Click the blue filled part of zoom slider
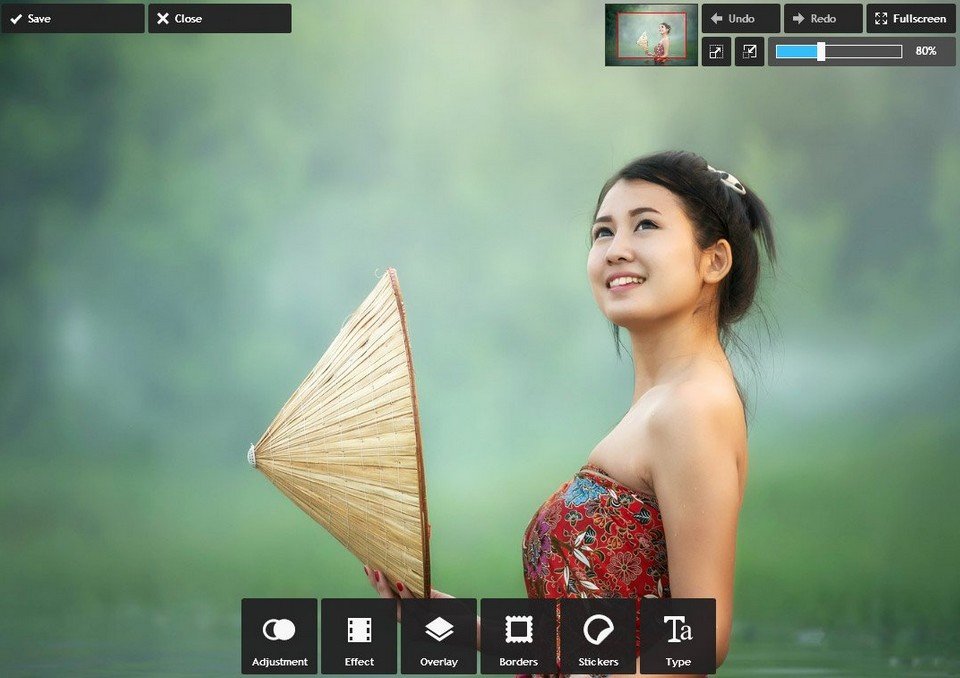This screenshot has height=678, width=960. click(x=796, y=51)
